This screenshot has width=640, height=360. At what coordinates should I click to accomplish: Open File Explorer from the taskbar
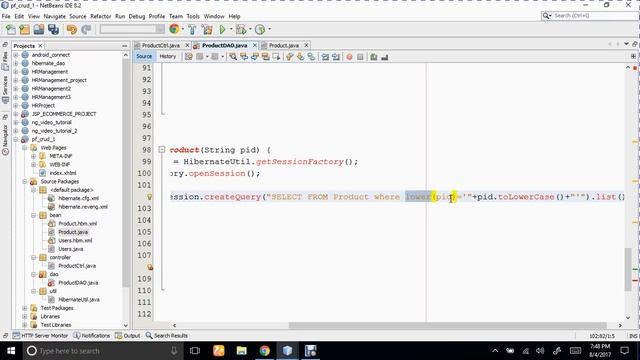(242, 351)
